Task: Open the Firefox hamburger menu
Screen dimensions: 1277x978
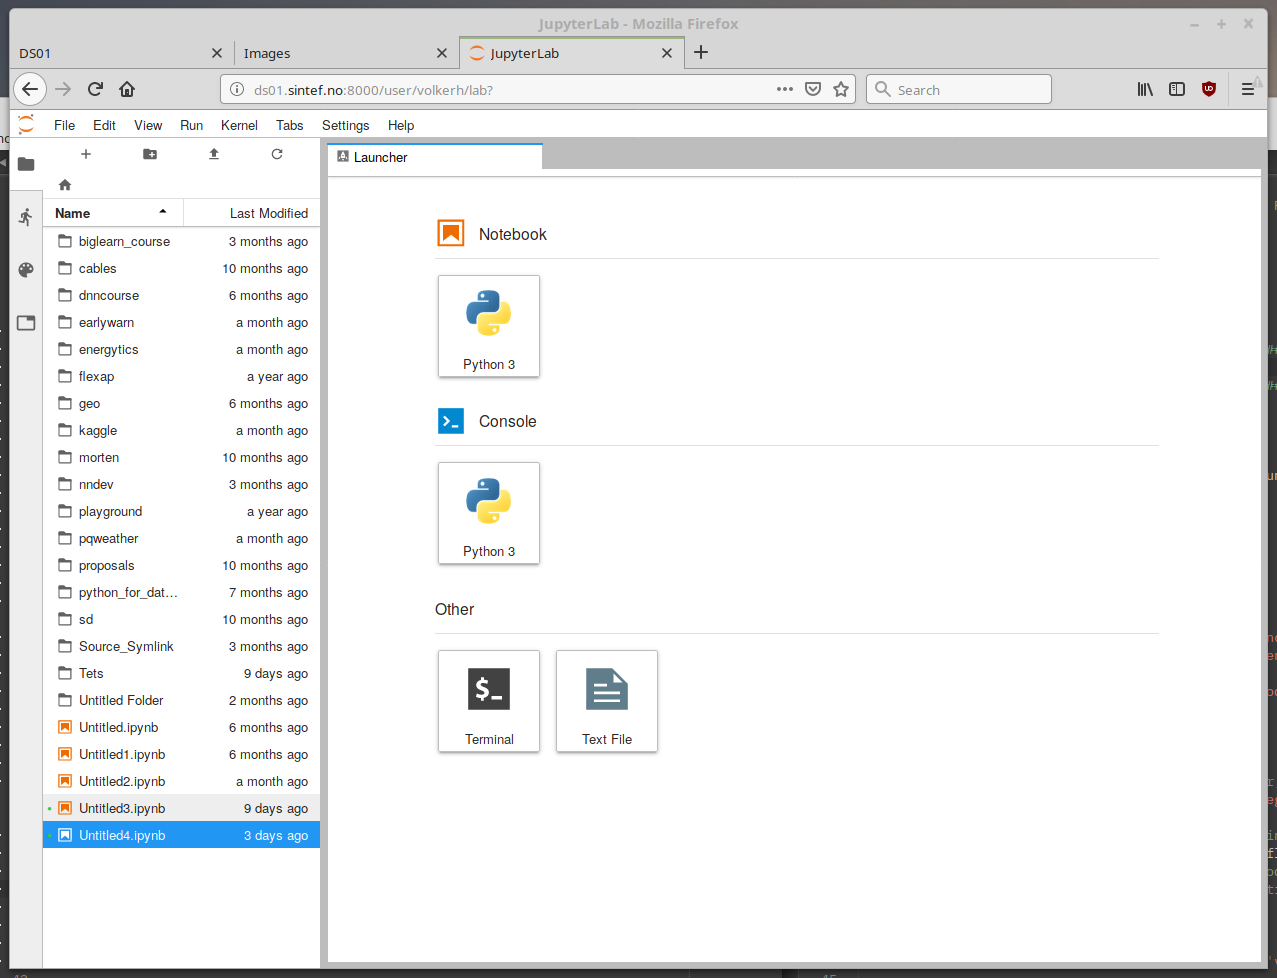Action: [x=1248, y=90]
